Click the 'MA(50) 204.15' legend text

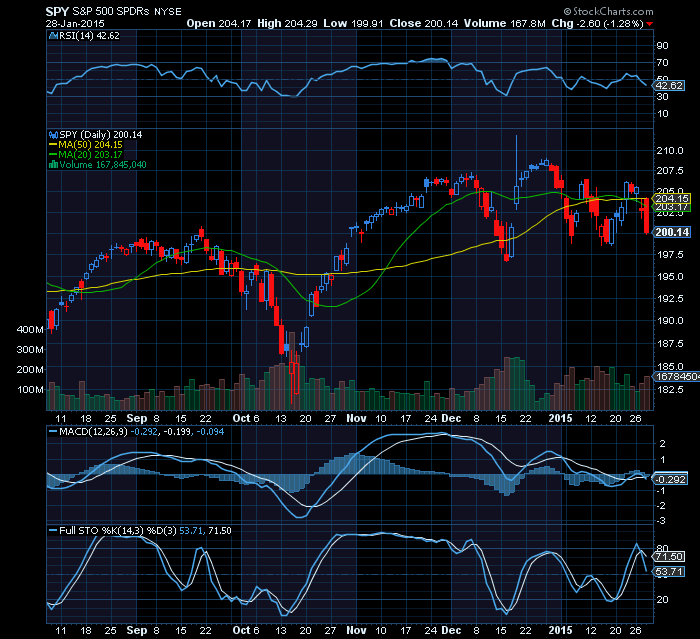pyautogui.click(x=91, y=145)
